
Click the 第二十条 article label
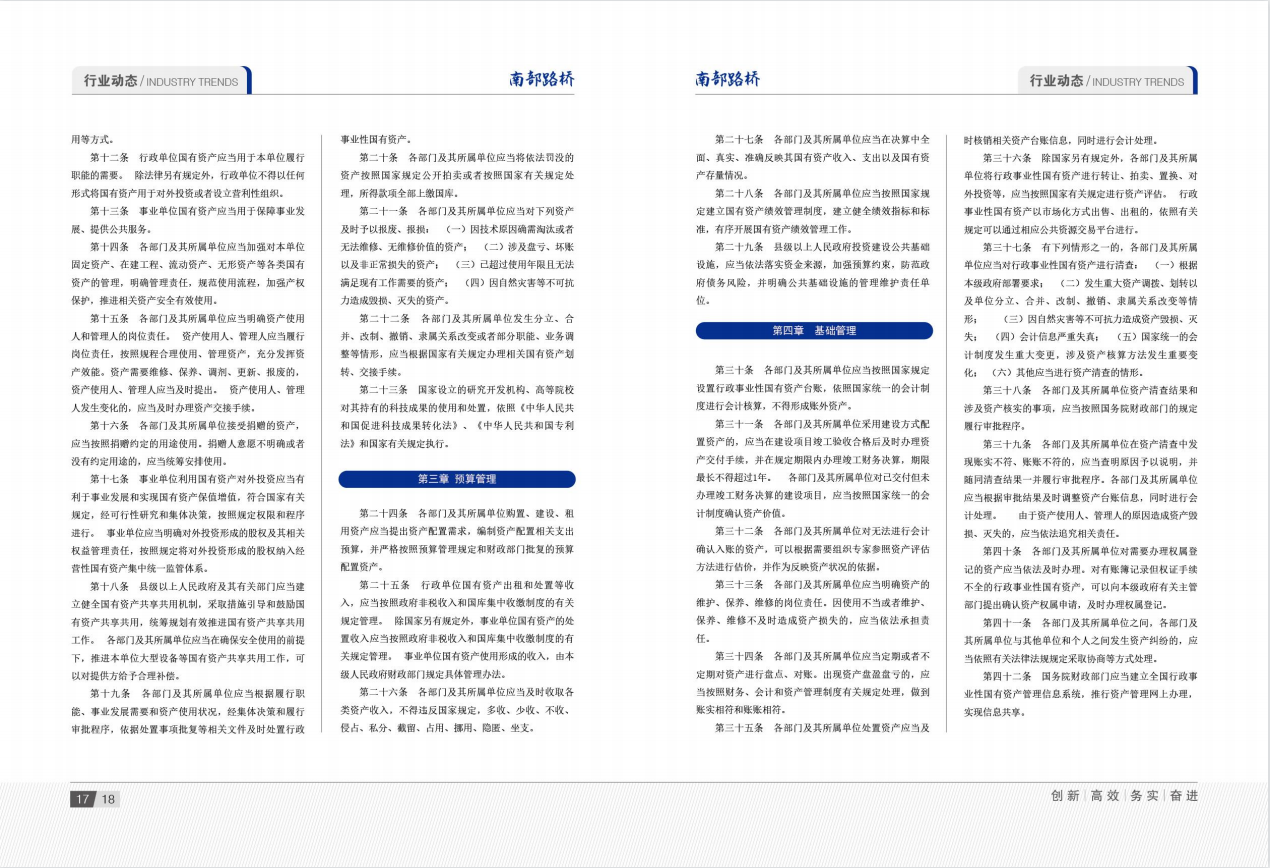pyautogui.click(x=379, y=158)
